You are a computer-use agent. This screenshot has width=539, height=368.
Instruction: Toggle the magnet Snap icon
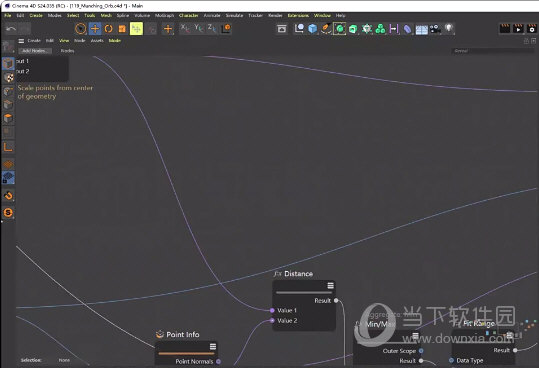click(8, 196)
